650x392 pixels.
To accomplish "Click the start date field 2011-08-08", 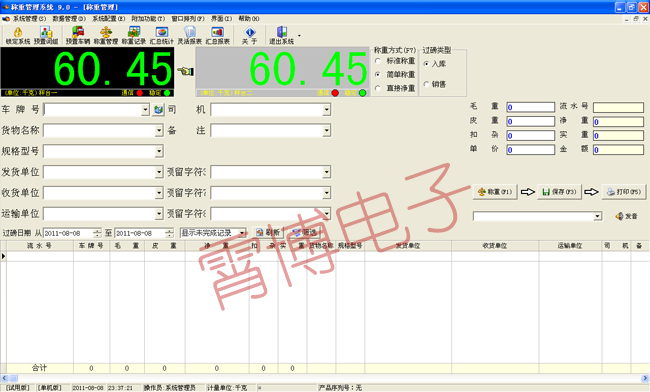I will [x=68, y=233].
